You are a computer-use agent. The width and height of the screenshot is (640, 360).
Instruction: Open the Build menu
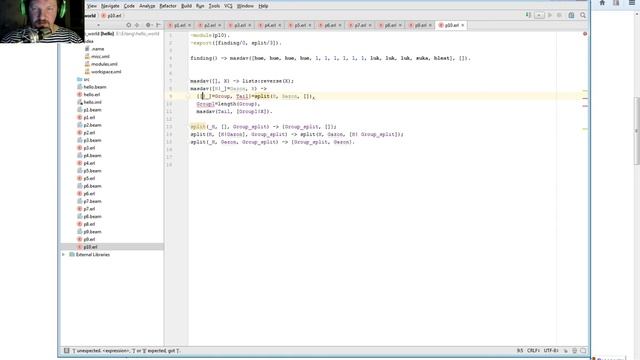[x=187, y=6]
